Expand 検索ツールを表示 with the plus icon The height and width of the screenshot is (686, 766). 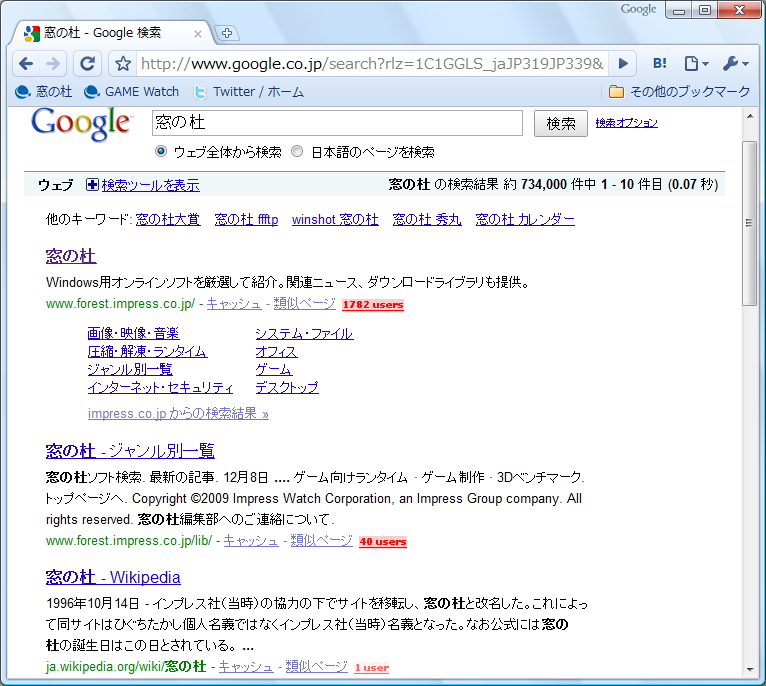tap(92, 185)
